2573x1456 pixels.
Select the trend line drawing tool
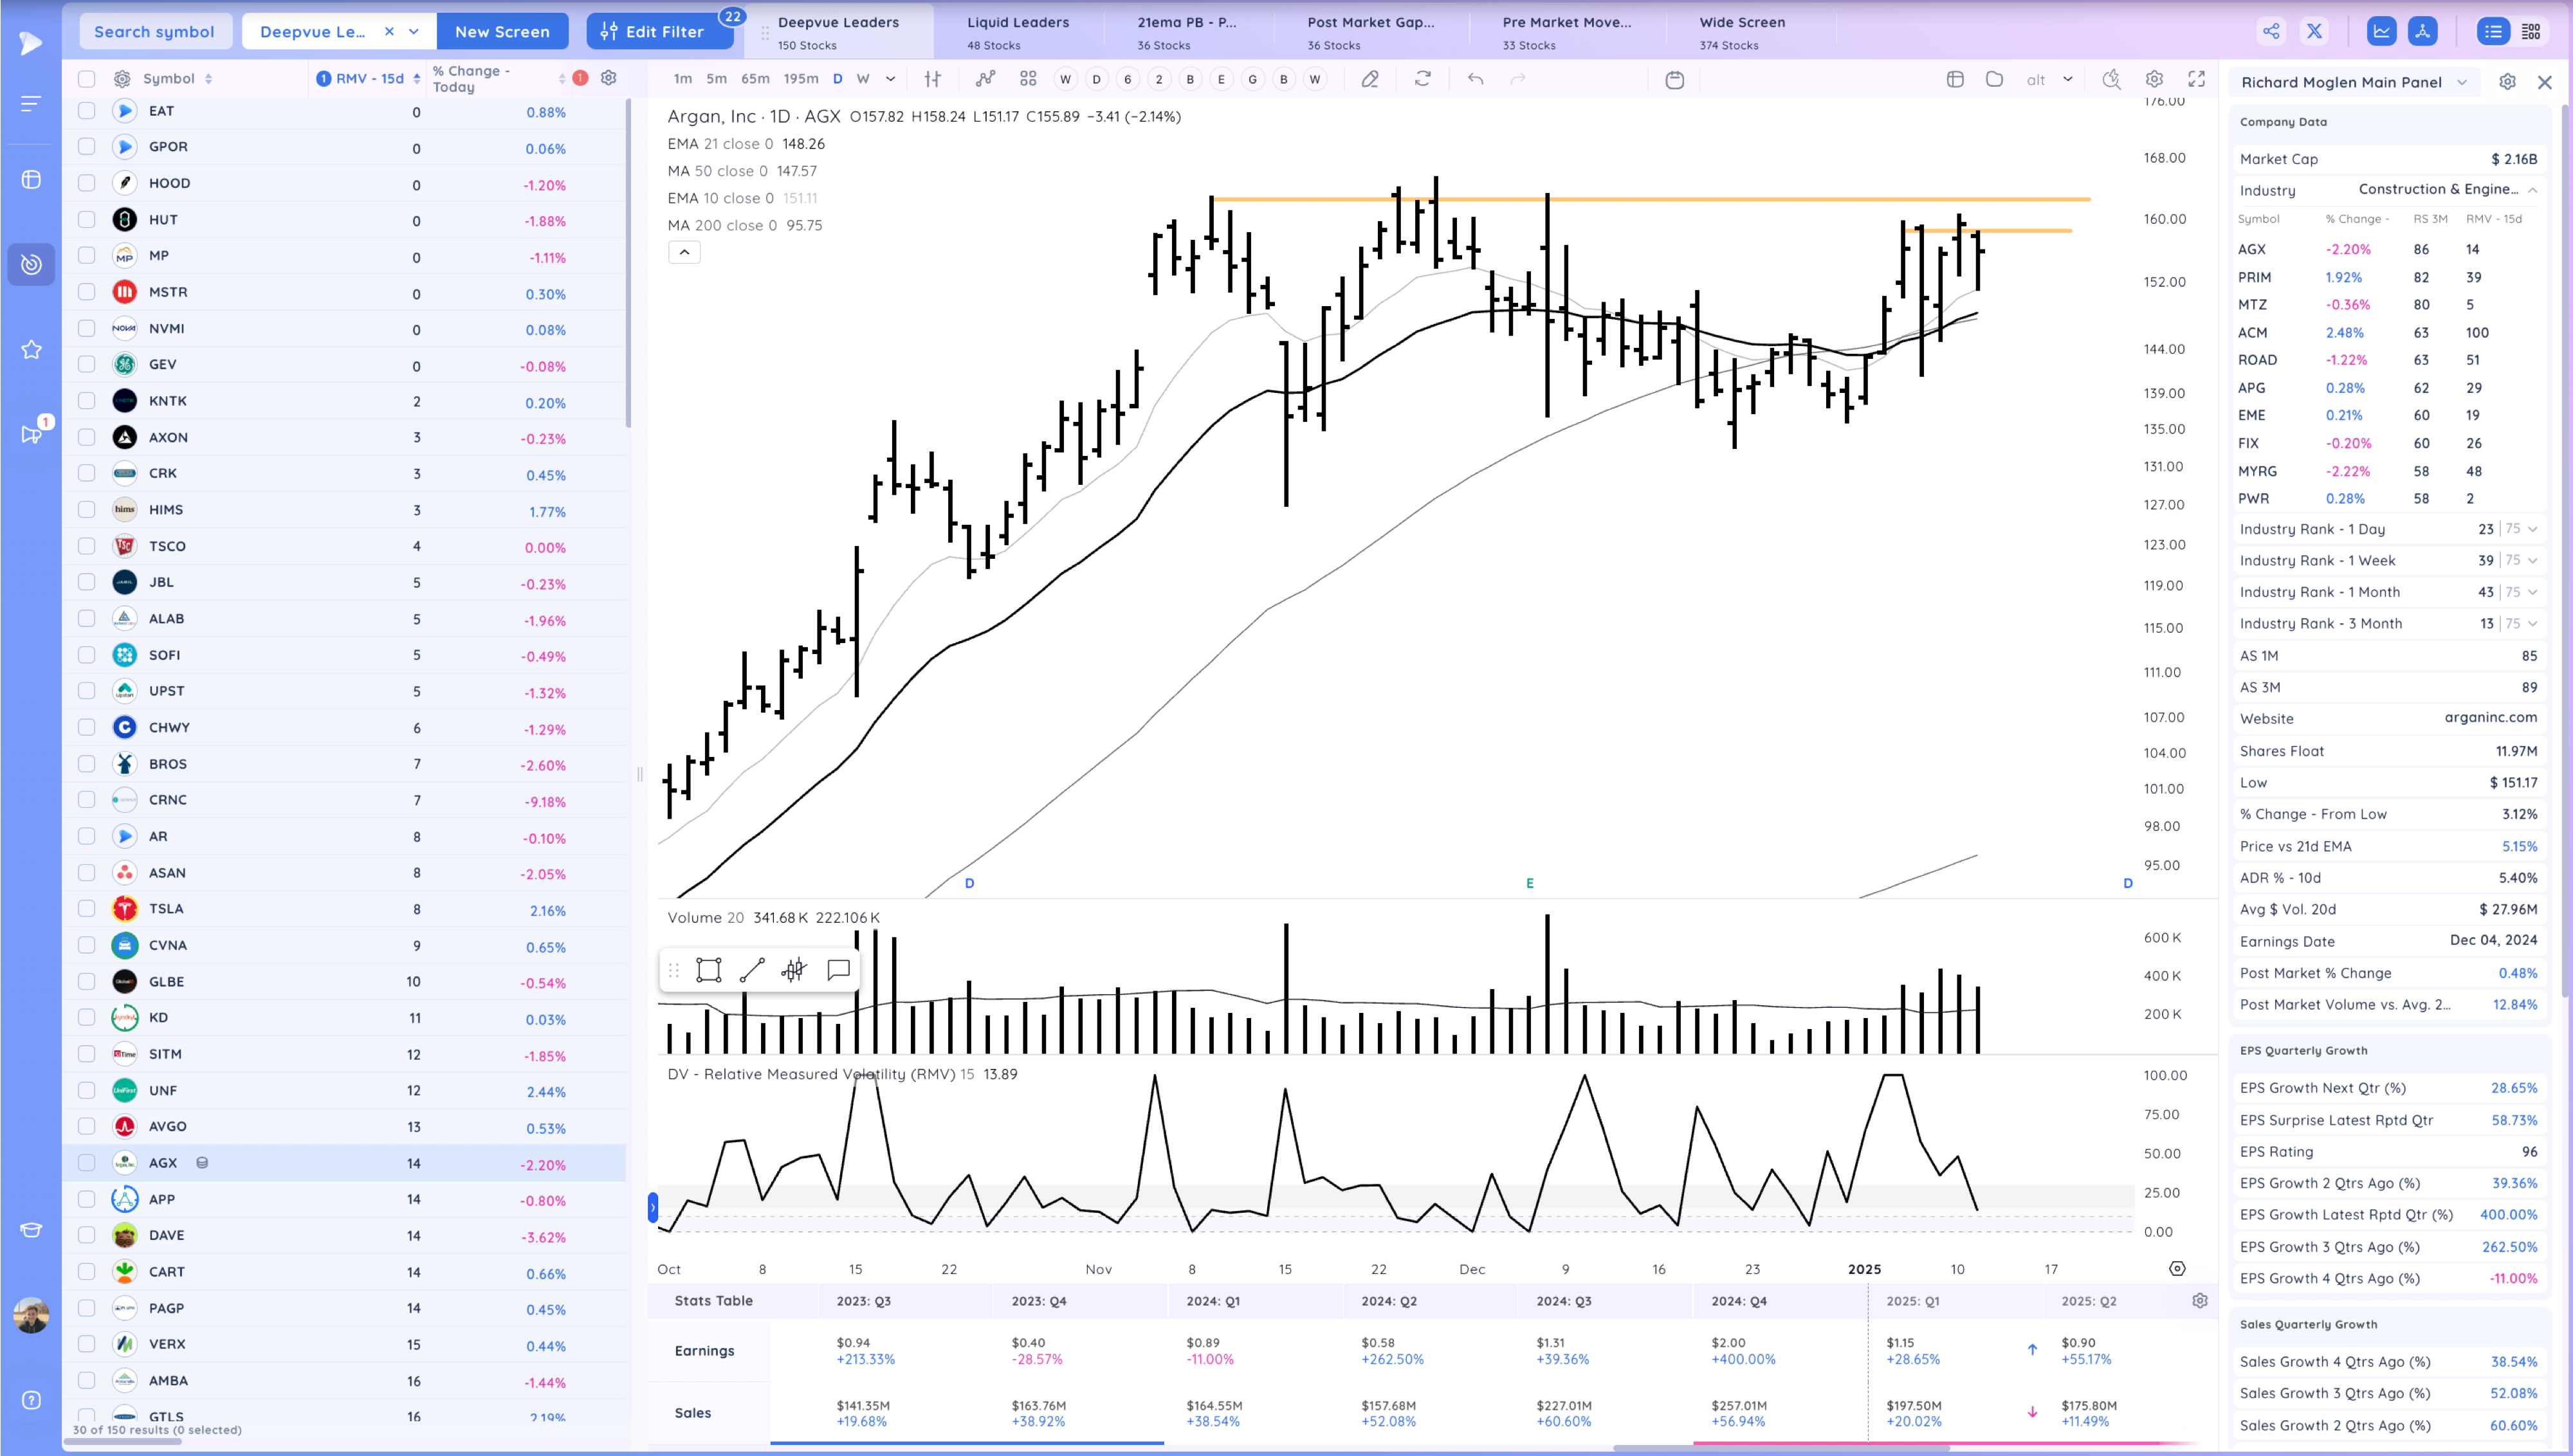[752, 970]
